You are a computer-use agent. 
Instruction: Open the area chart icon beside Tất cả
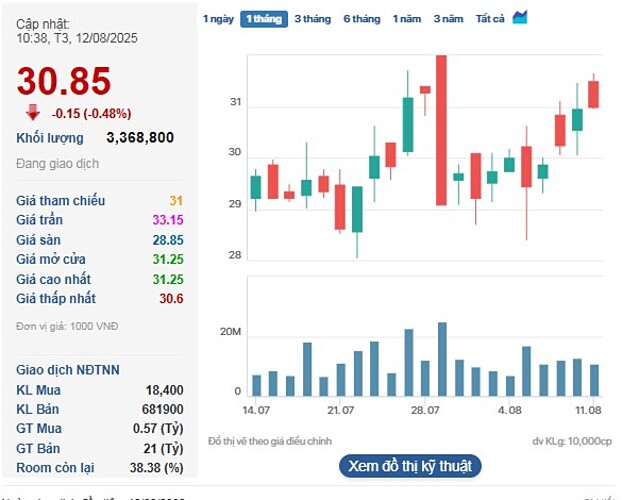pyautogui.click(x=519, y=18)
